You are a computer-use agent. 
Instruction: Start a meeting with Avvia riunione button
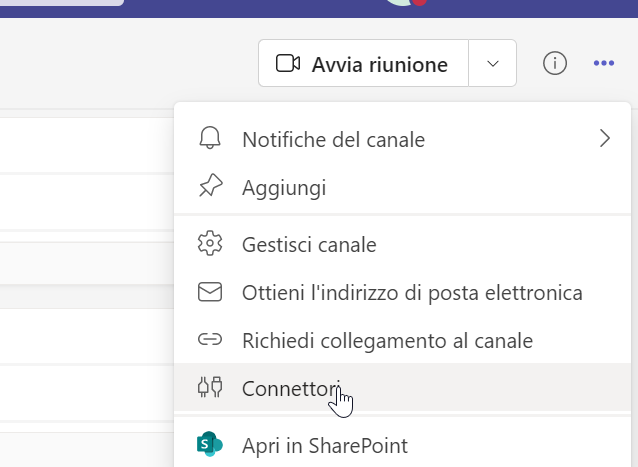(363, 63)
